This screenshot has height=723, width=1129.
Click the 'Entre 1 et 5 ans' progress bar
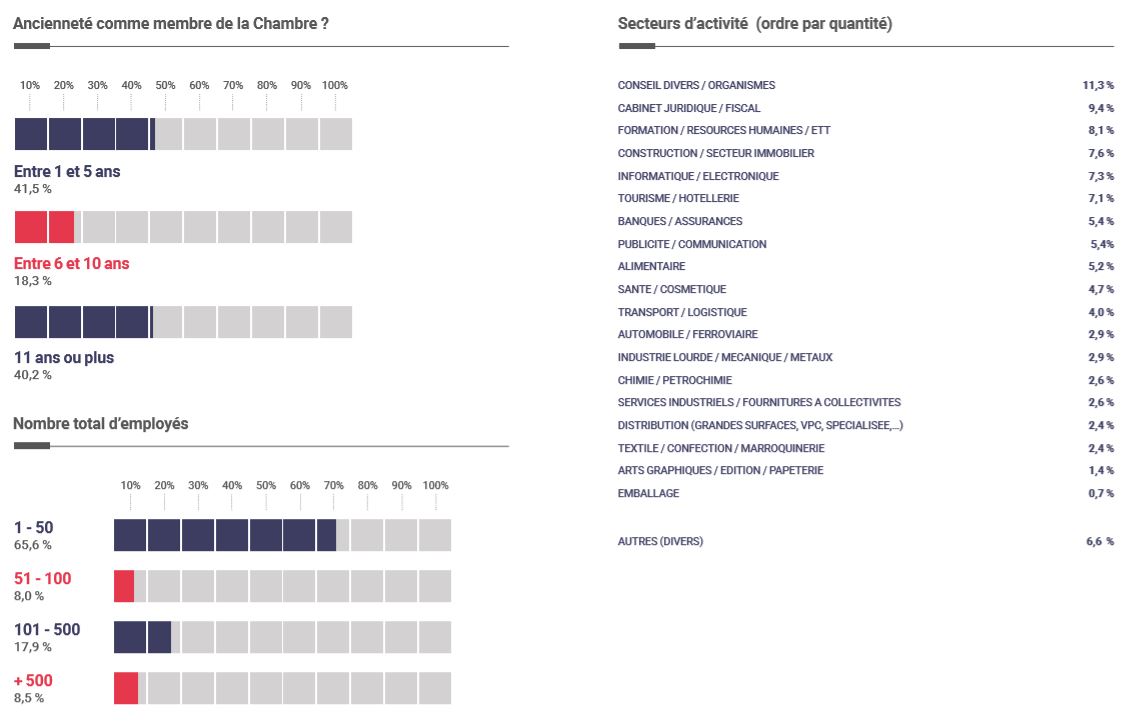(x=183, y=134)
